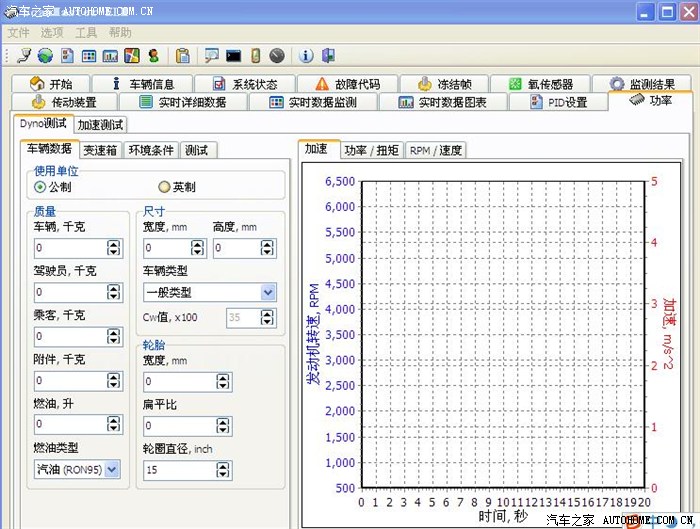
Task: Expand the 燃油类型 fuel type dropdown
Action: [111, 468]
